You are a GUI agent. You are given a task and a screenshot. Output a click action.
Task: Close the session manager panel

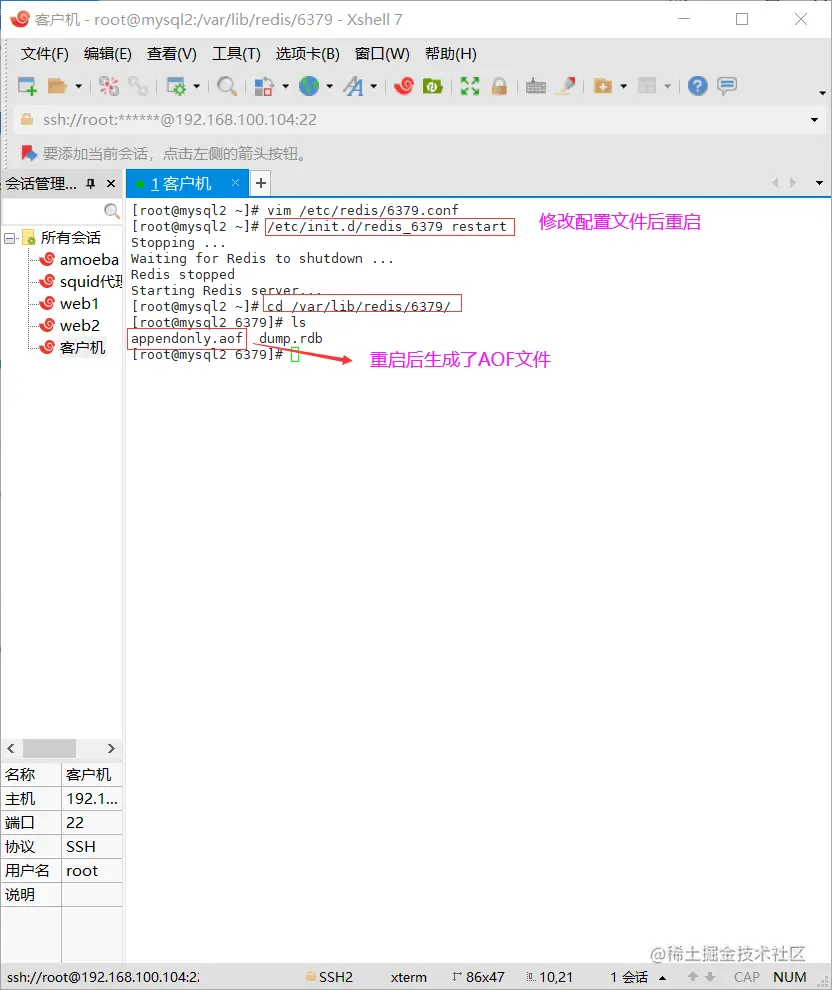pos(111,184)
